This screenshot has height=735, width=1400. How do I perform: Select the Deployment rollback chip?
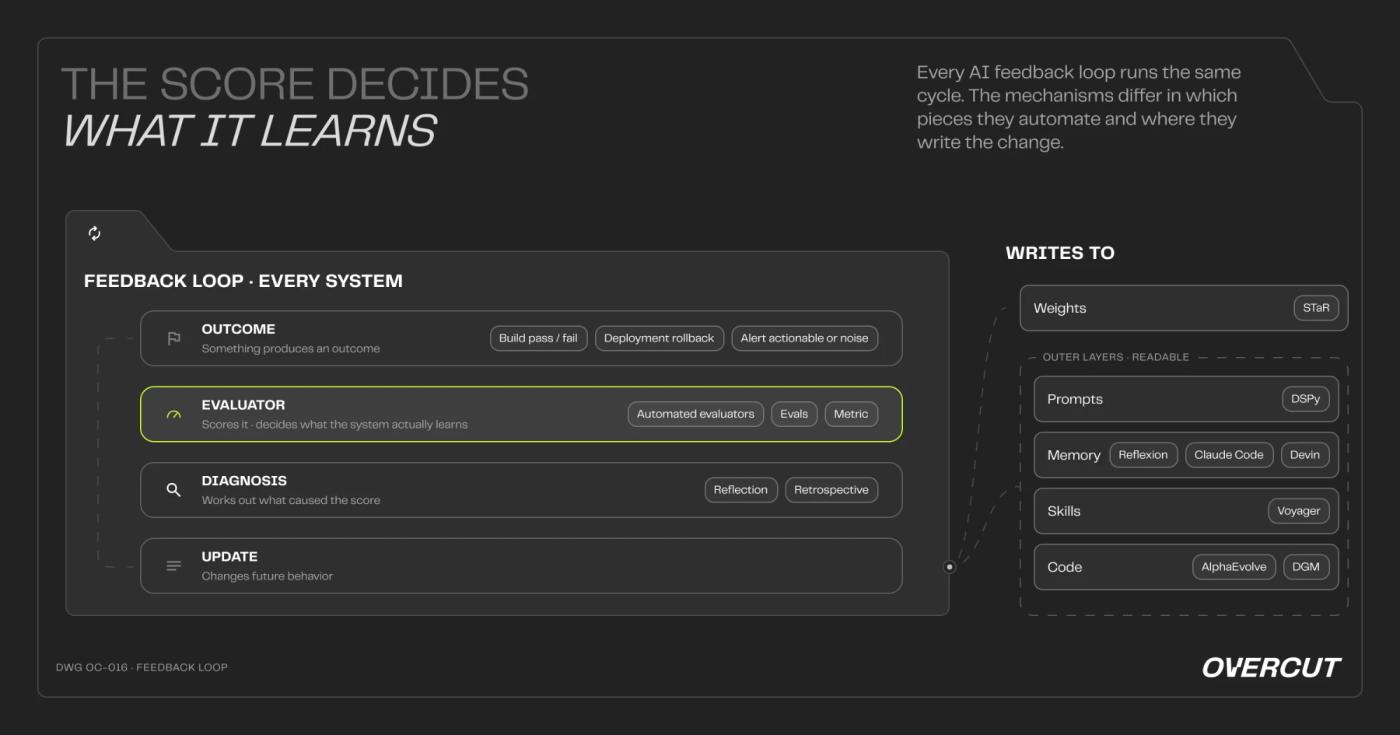(659, 338)
